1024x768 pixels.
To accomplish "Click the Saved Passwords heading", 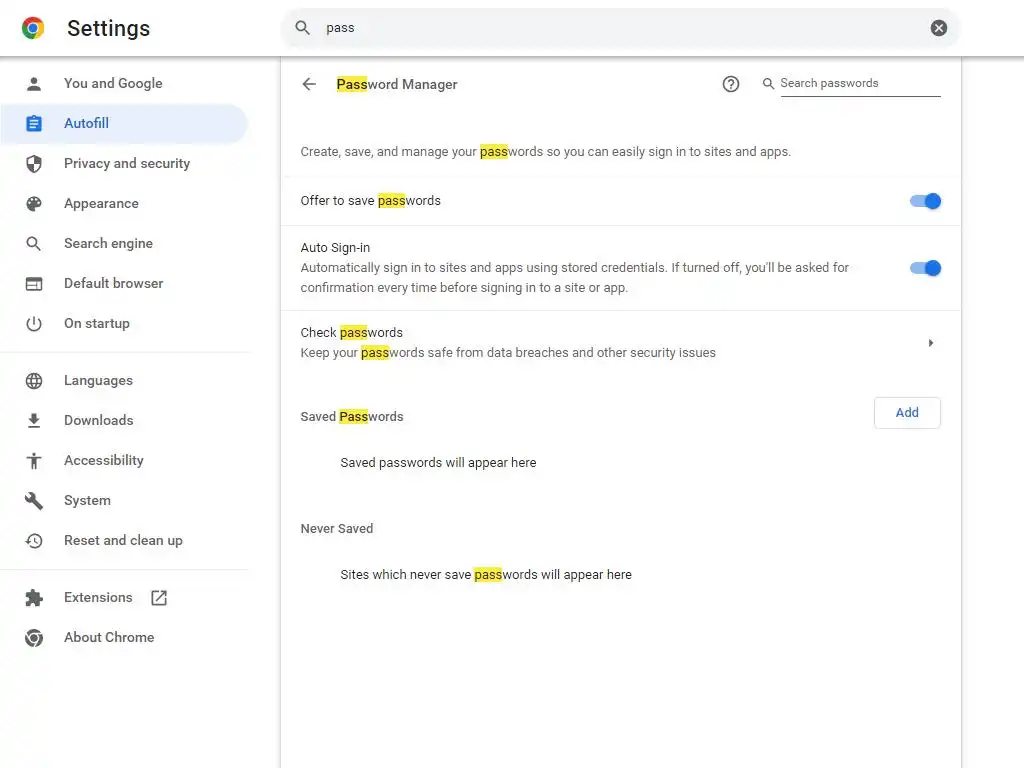I will click(x=352, y=417).
